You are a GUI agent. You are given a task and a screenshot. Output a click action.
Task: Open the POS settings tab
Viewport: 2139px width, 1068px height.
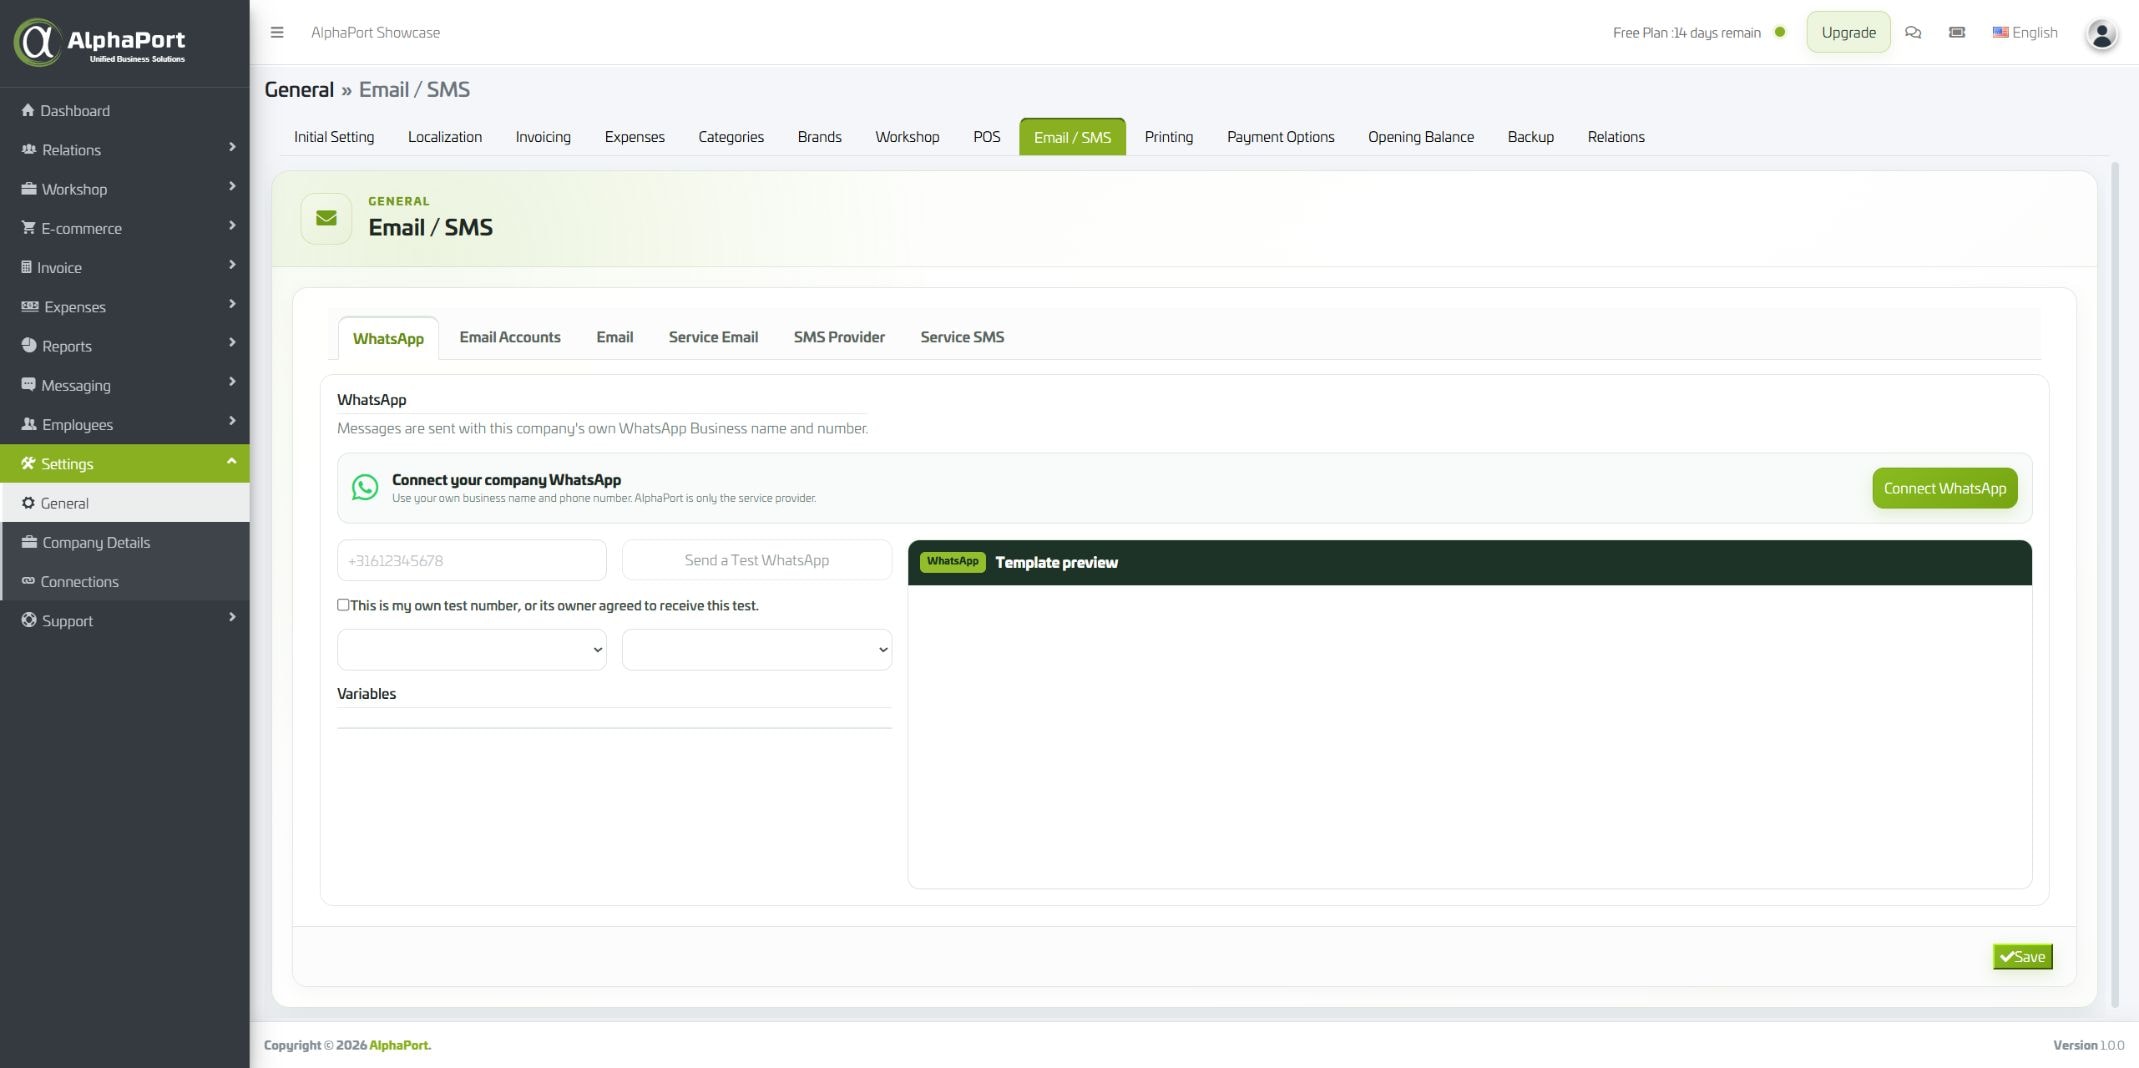tap(987, 137)
